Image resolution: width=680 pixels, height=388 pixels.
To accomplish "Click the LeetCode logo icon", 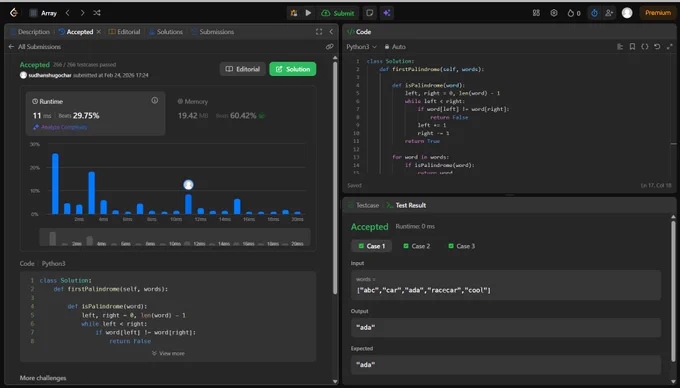I will coord(14,13).
